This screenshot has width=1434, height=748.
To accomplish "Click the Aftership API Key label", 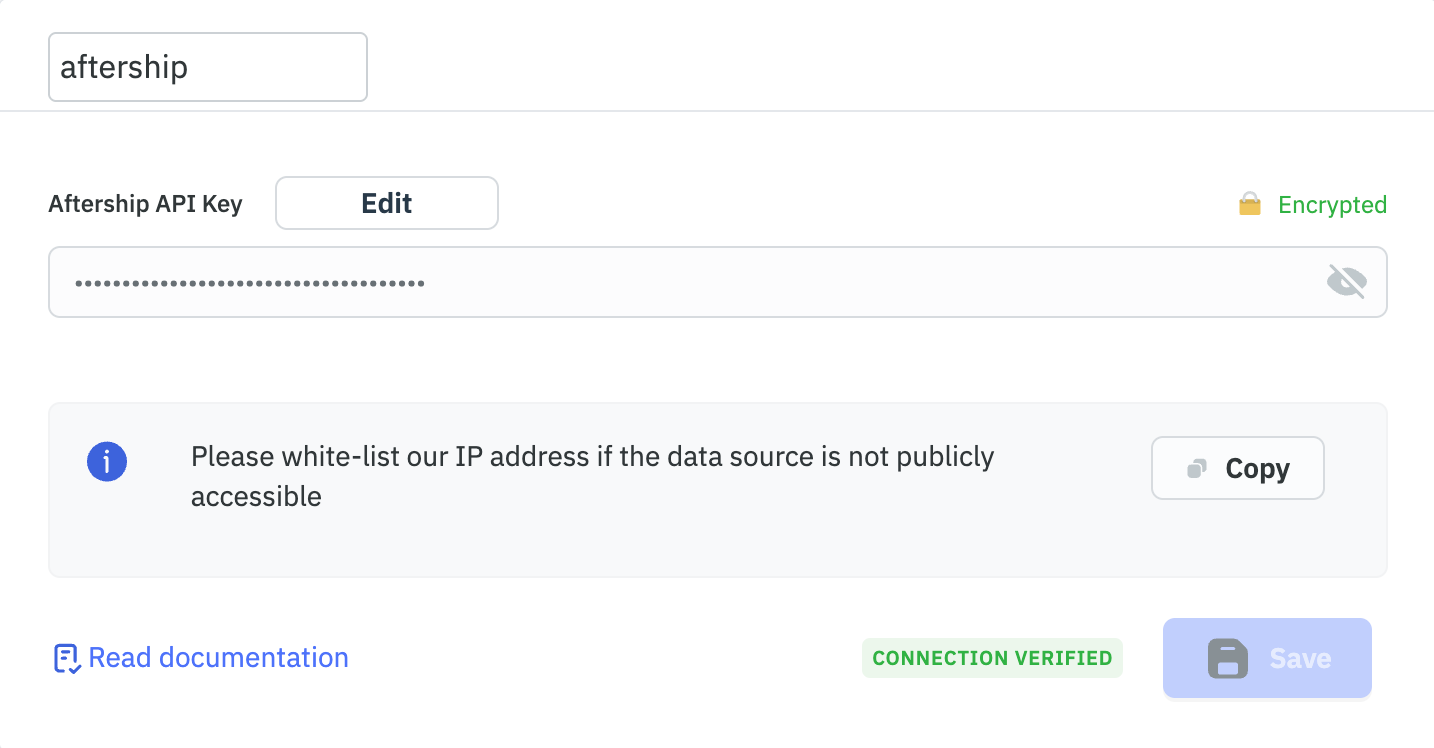I will tap(145, 204).
